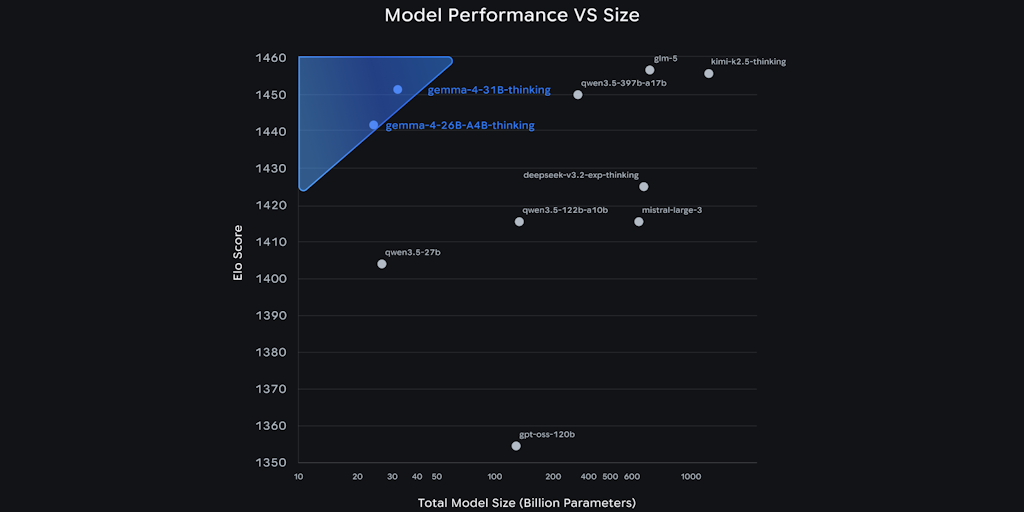Click the kimi-k2.5-thinking text label
Screen dimensions: 1024x512
(748, 62)
